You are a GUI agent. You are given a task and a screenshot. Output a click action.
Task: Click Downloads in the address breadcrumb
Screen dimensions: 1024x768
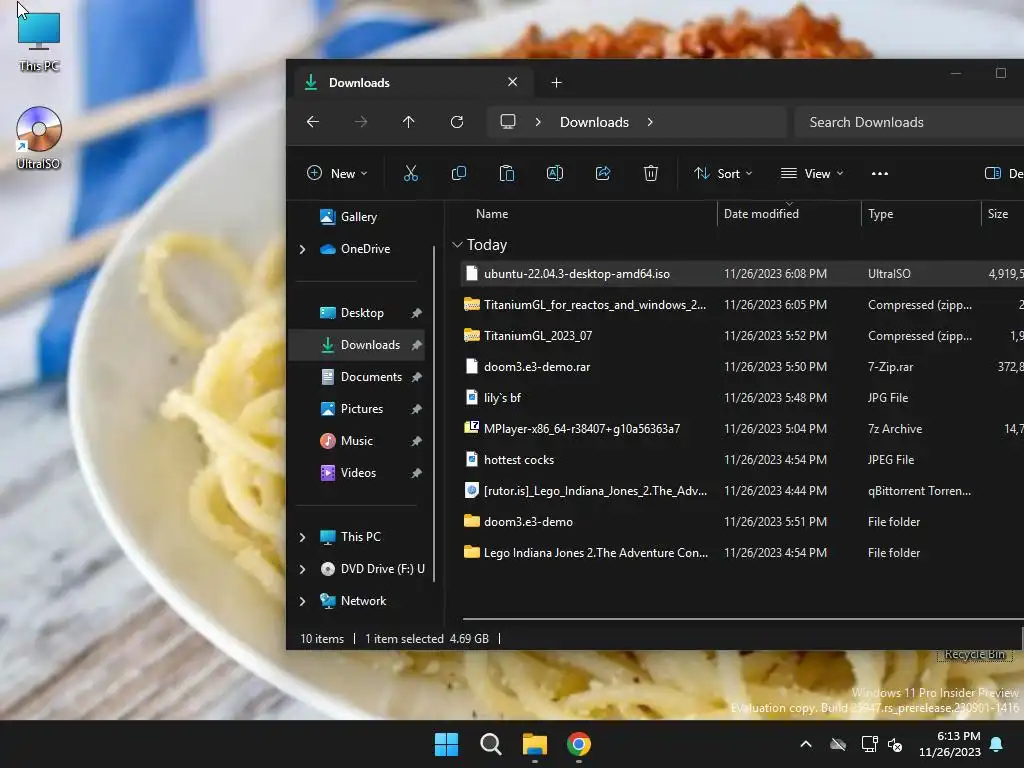[x=594, y=122]
